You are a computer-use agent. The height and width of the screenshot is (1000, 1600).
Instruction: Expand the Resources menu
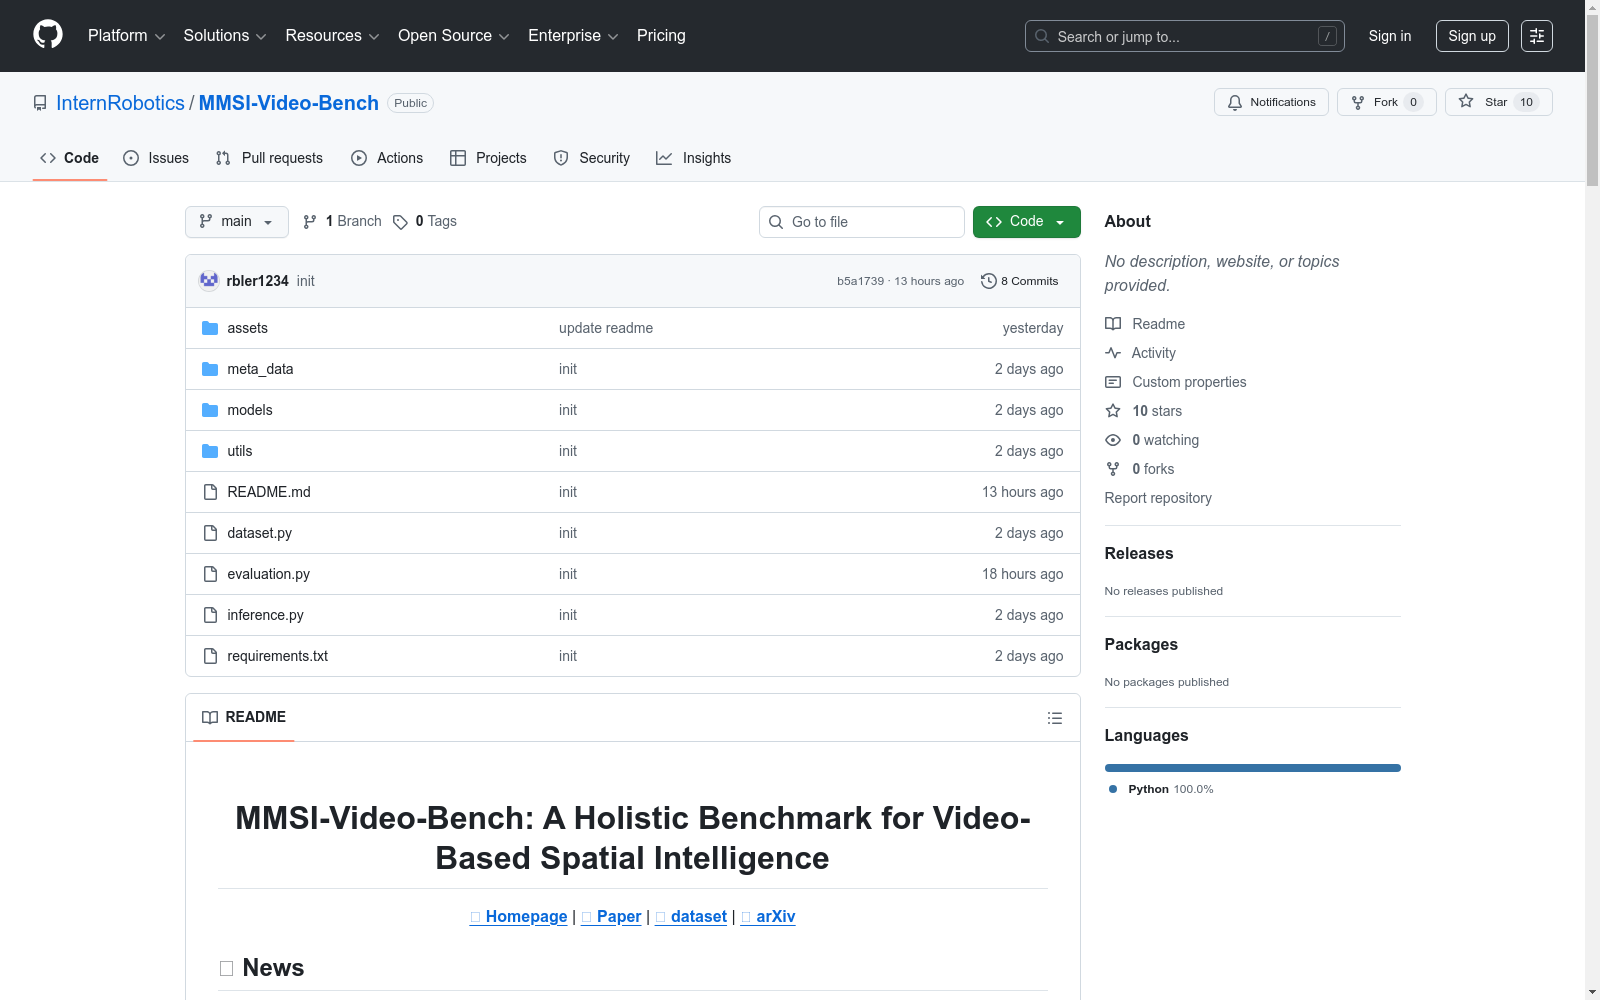click(332, 36)
